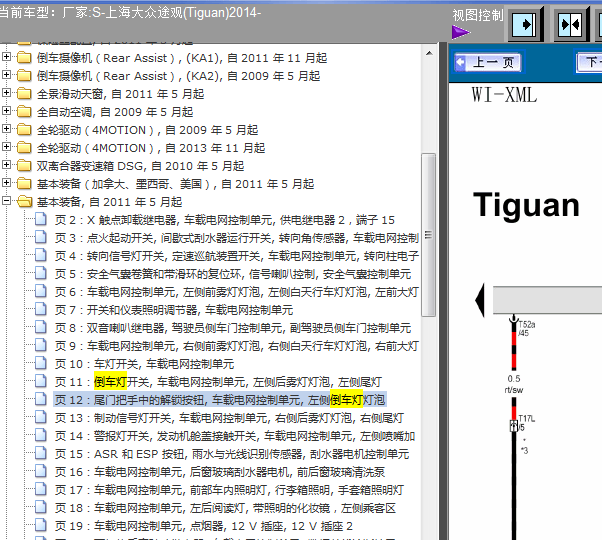Click document icon of 页 7
The height and width of the screenshot is (540, 602).
pyautogui.click(x=41, y=309)
